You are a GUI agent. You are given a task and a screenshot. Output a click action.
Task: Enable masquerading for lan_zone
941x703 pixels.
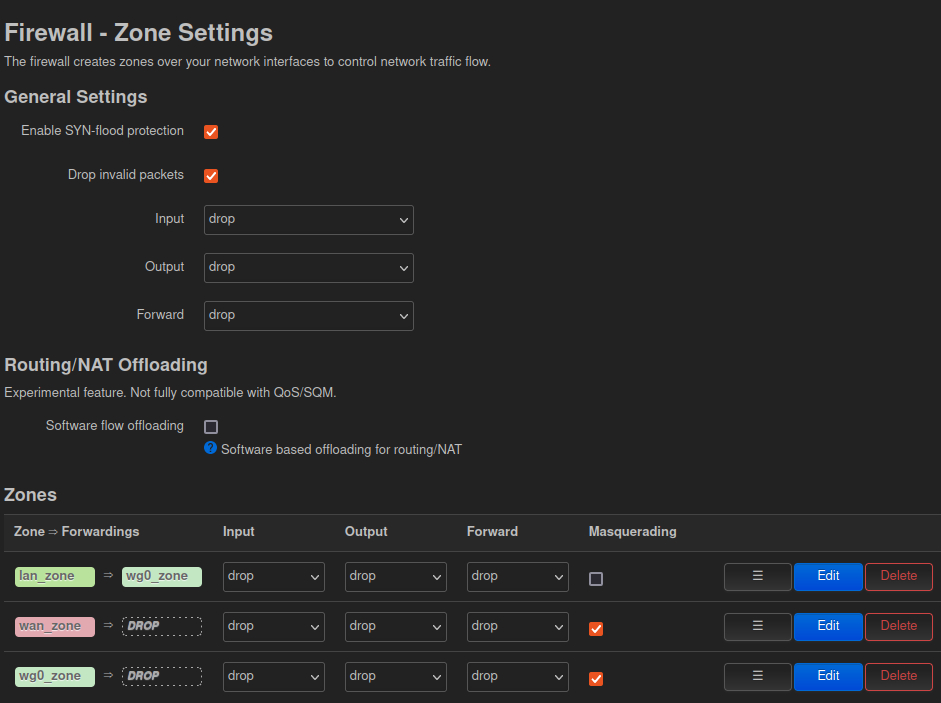596,579
